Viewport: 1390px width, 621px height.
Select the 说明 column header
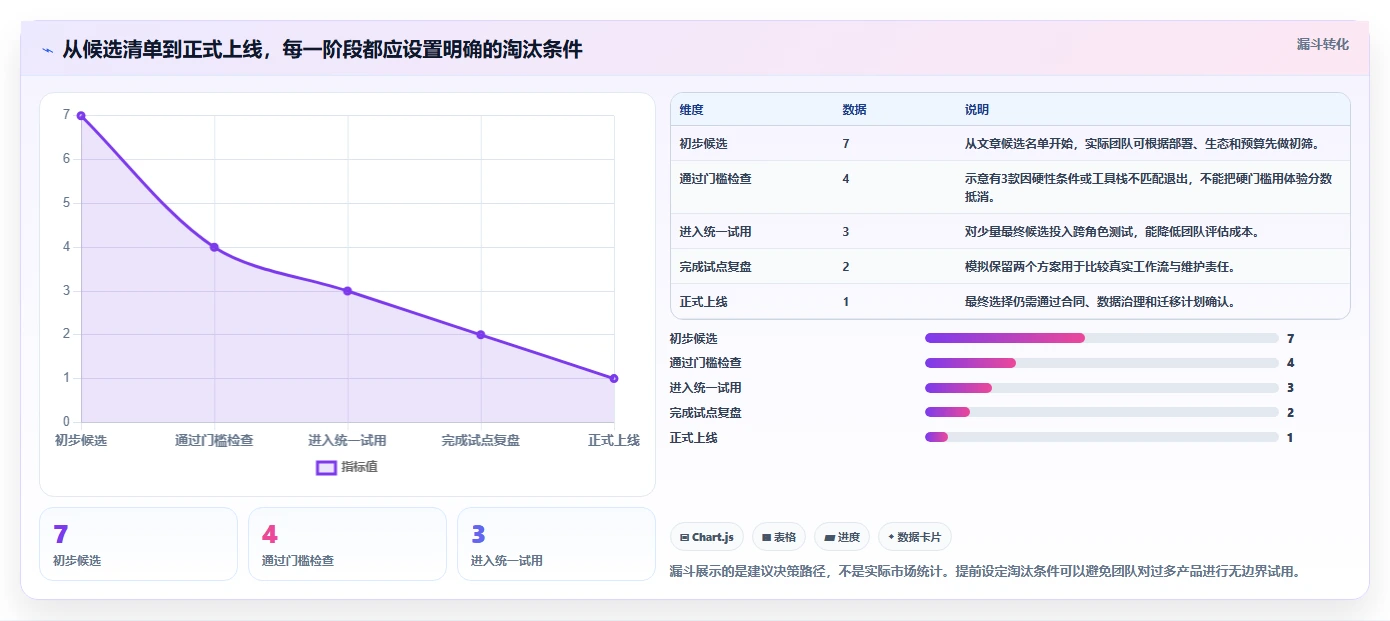point(976,110)
